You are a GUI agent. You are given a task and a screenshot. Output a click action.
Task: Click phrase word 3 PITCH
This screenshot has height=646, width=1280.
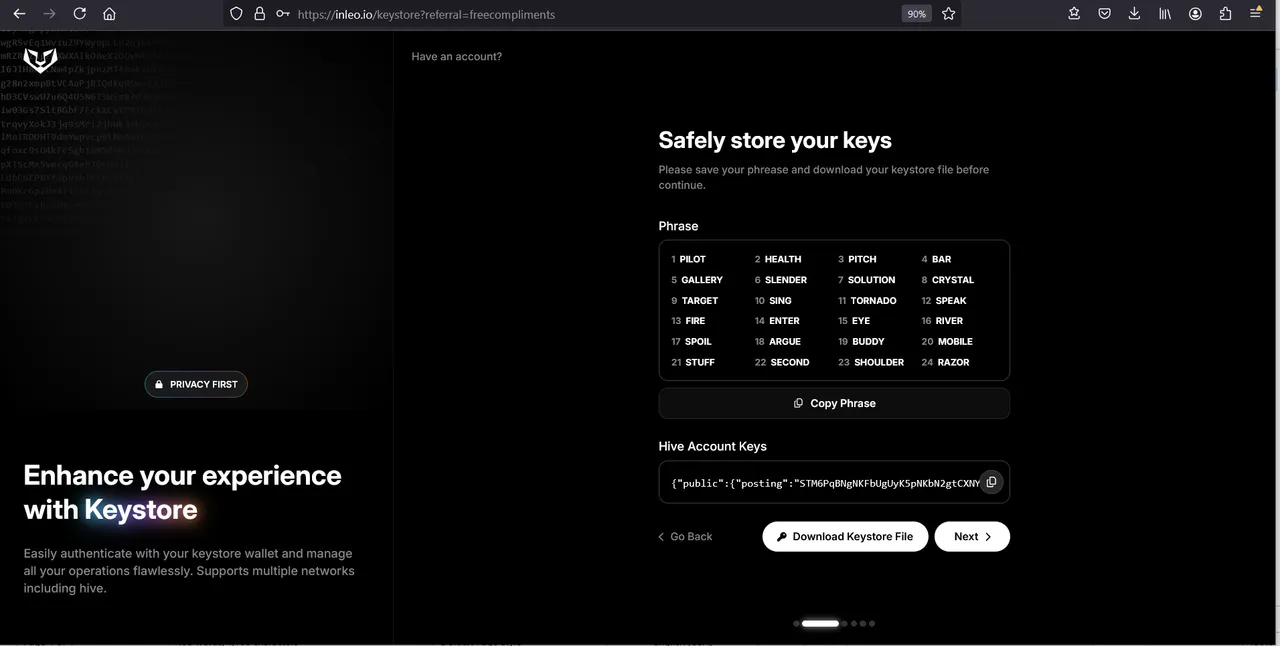[x=857, y=259]
